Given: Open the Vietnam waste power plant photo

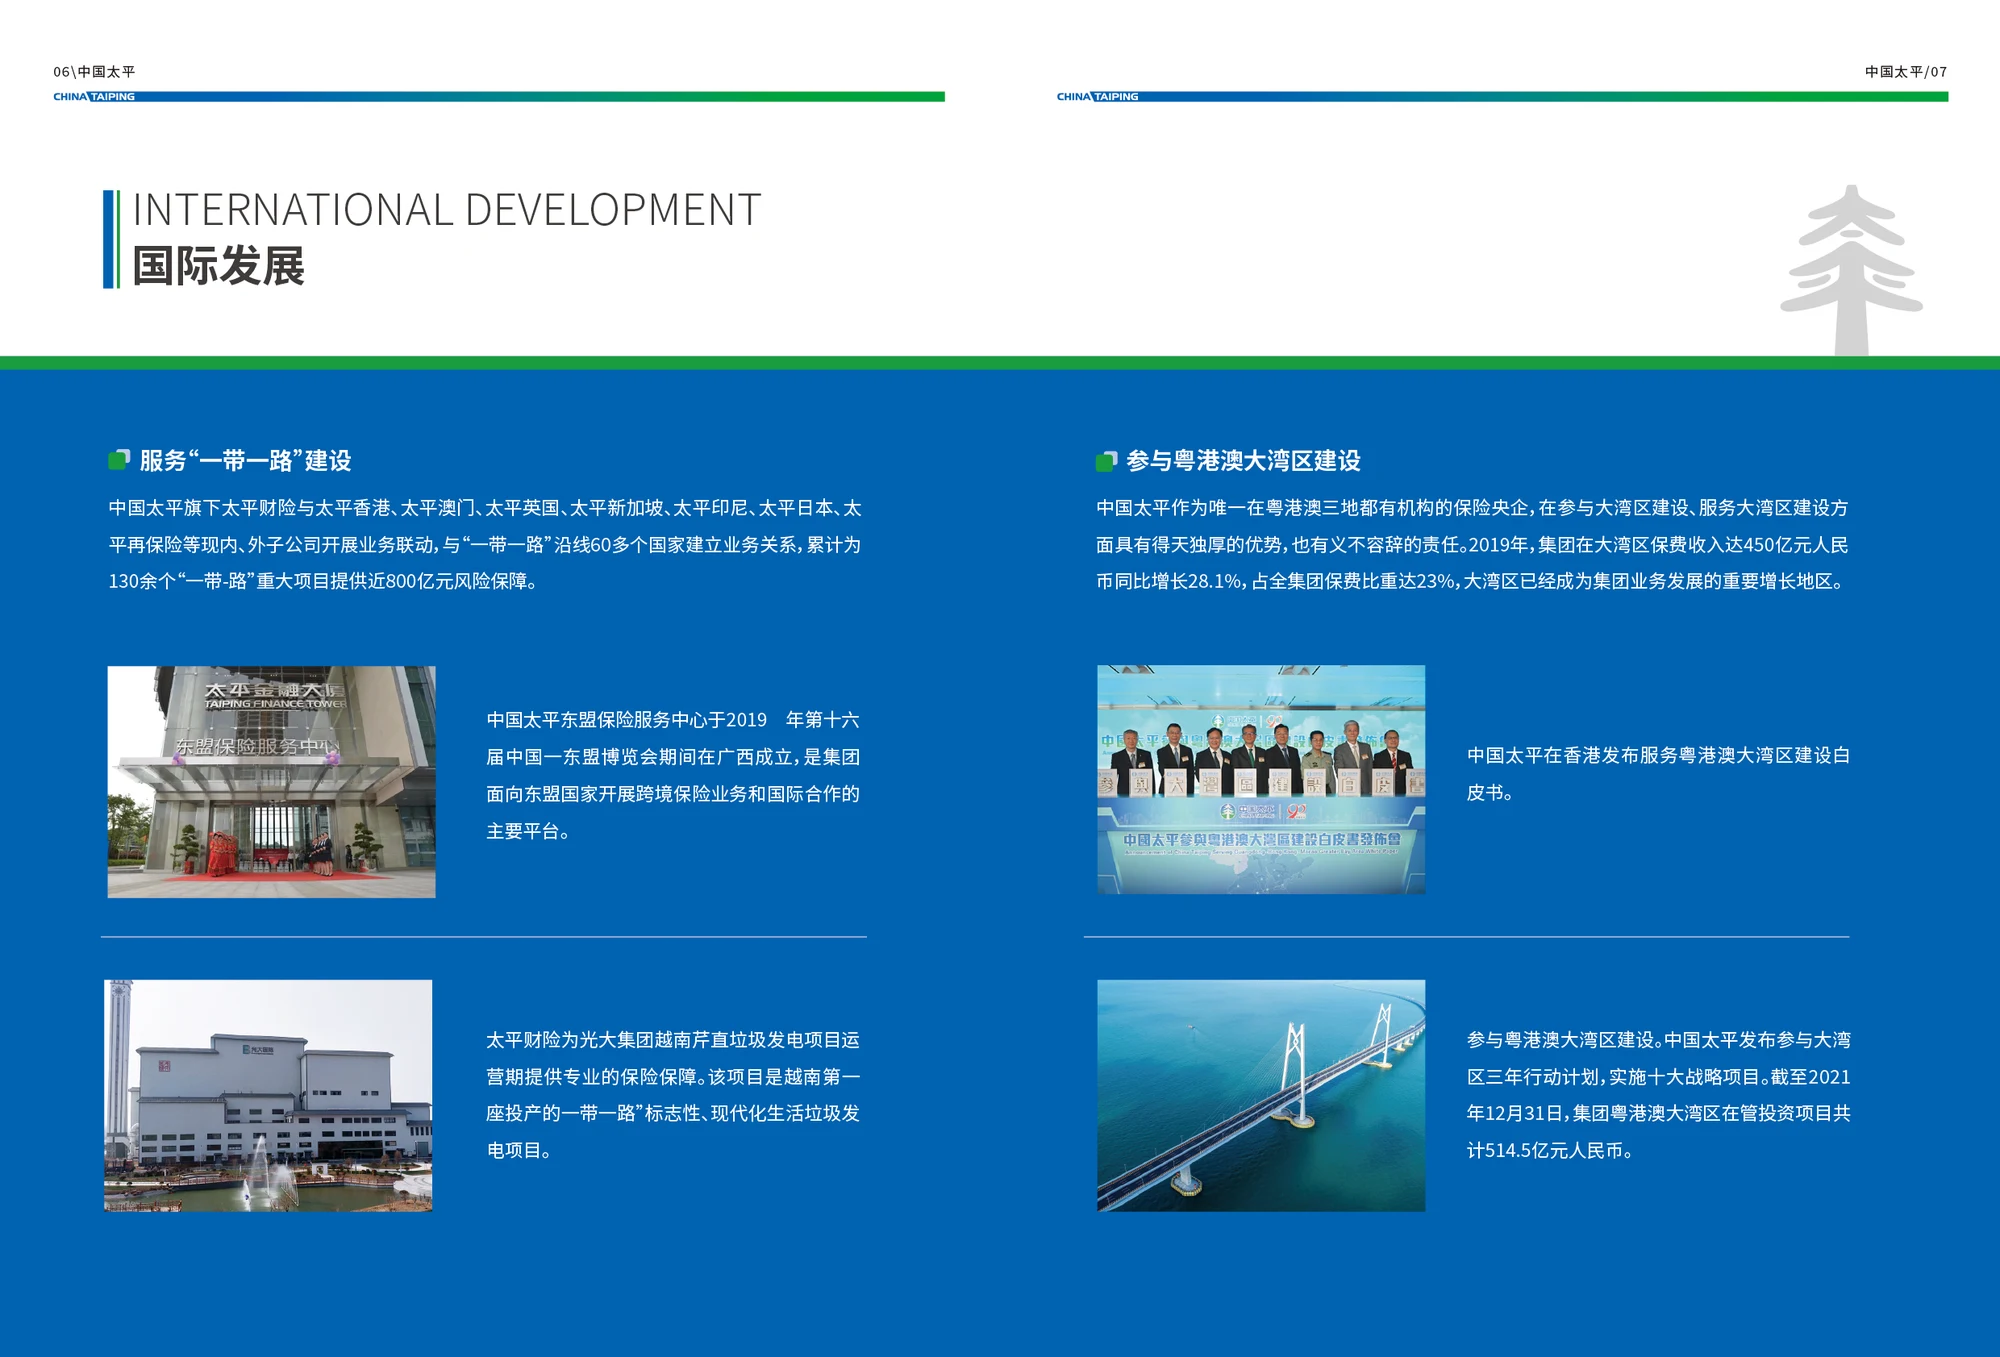Looking at the screenshot, I should coord(268,1095).
